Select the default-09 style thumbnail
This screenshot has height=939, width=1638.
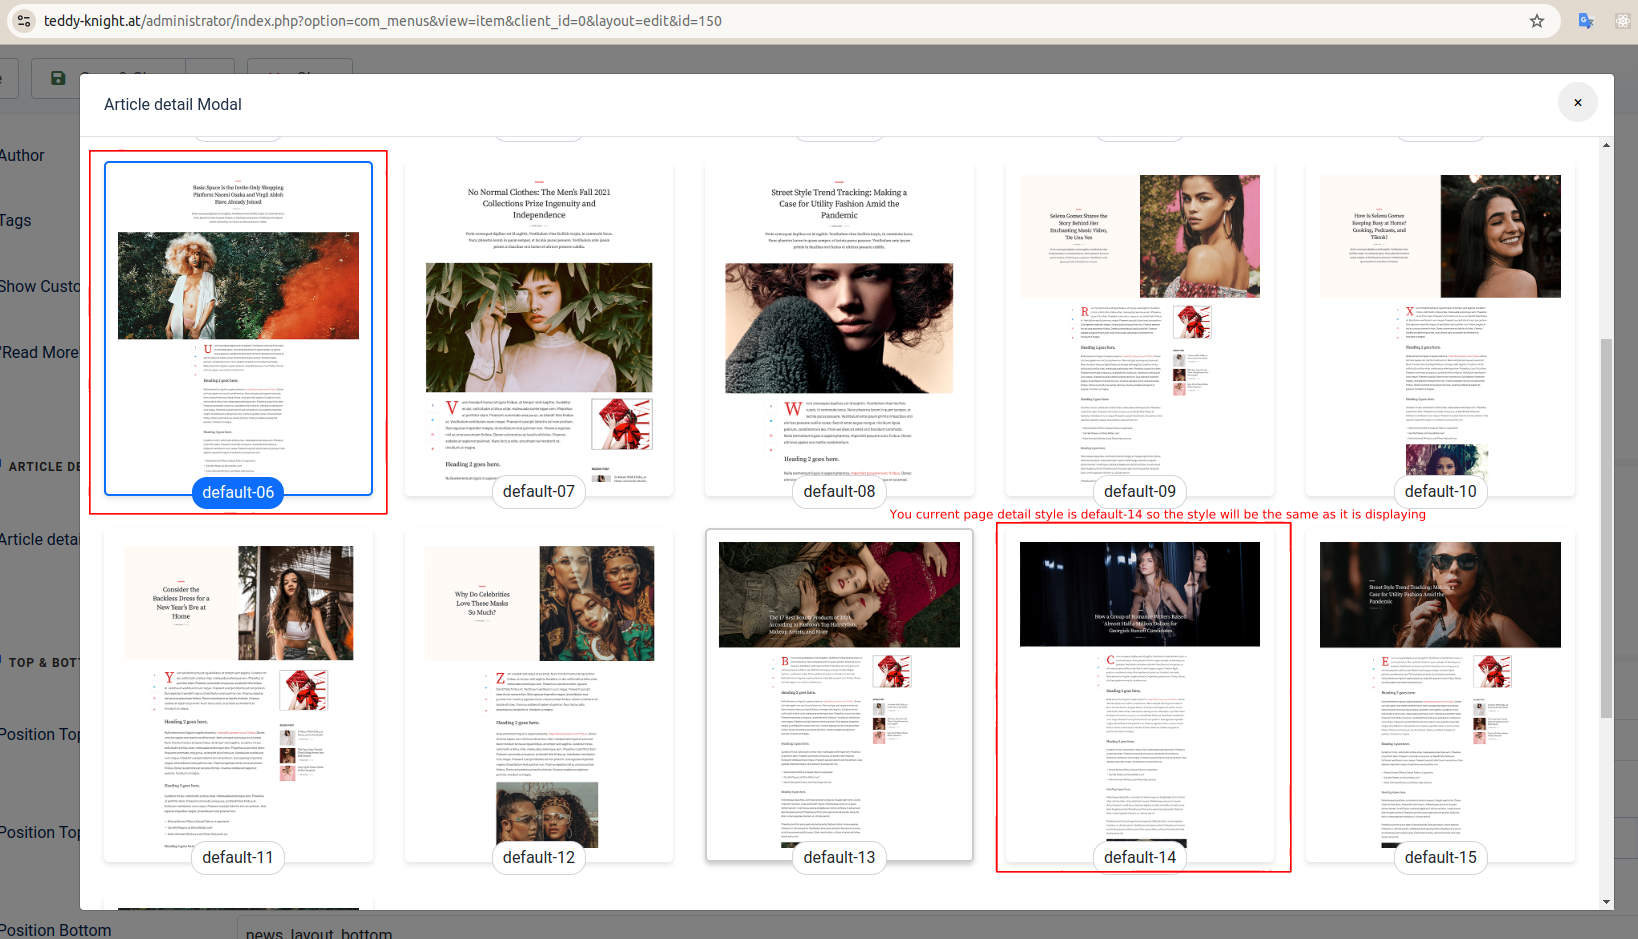[x=1140, y=328]
